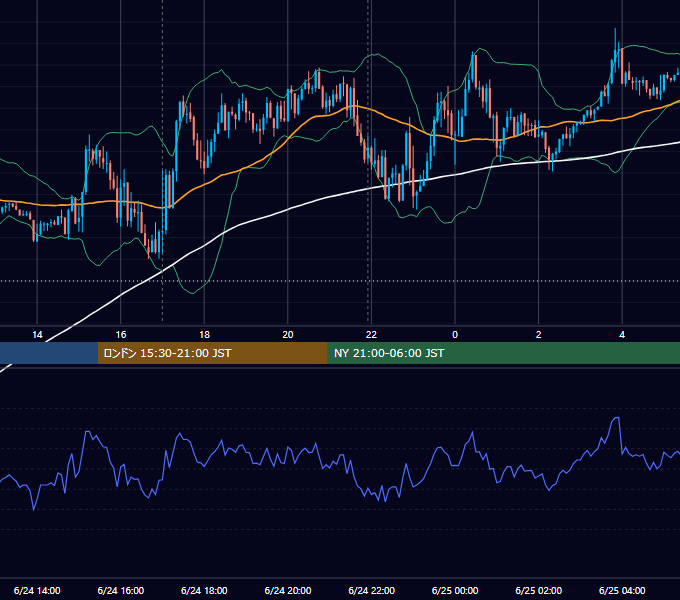Select the ロンドン 15:30-21:00 JST session bar
The height and width of the screenshot is (600, 680).
pos(212,353)
